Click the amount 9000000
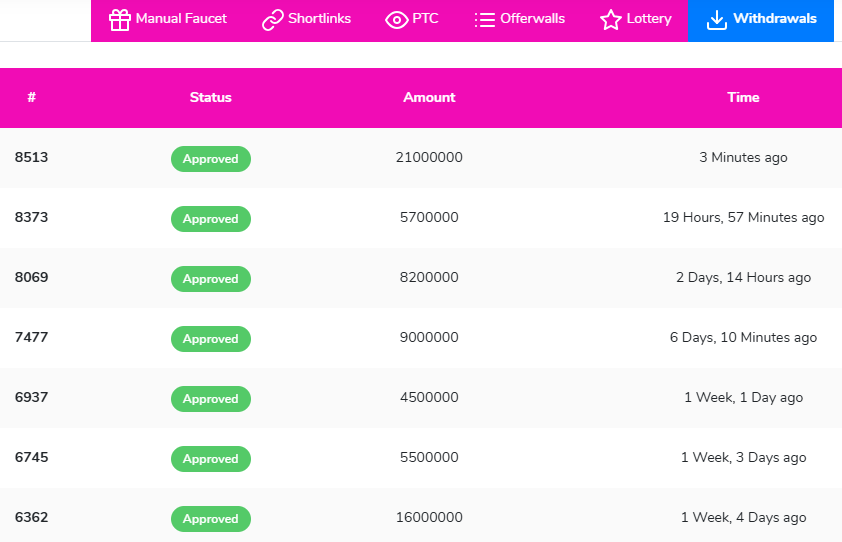The height and width of the screenshot is (542, 842). (x=429, y=337)
